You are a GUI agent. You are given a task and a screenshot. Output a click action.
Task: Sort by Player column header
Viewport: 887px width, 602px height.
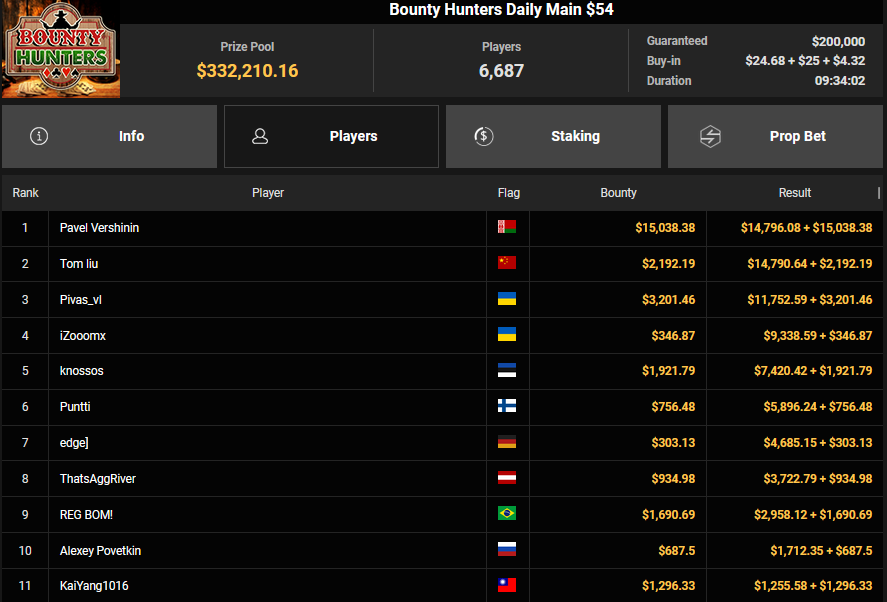coord(268,193)
